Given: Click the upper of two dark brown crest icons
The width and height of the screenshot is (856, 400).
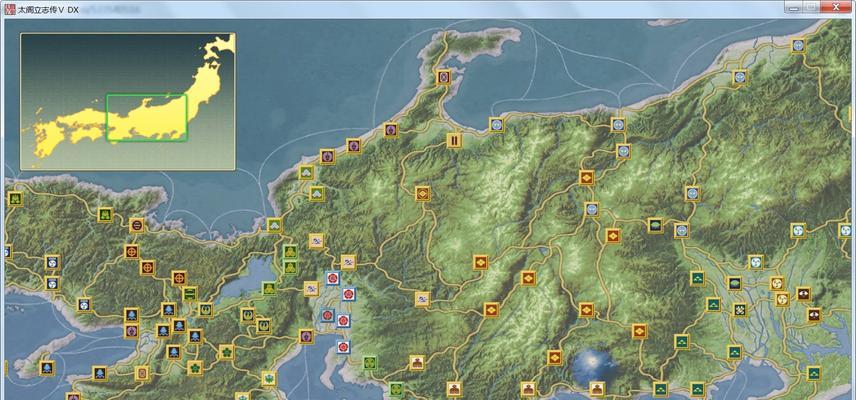Looking at the screenshot, I should point(803,295).
